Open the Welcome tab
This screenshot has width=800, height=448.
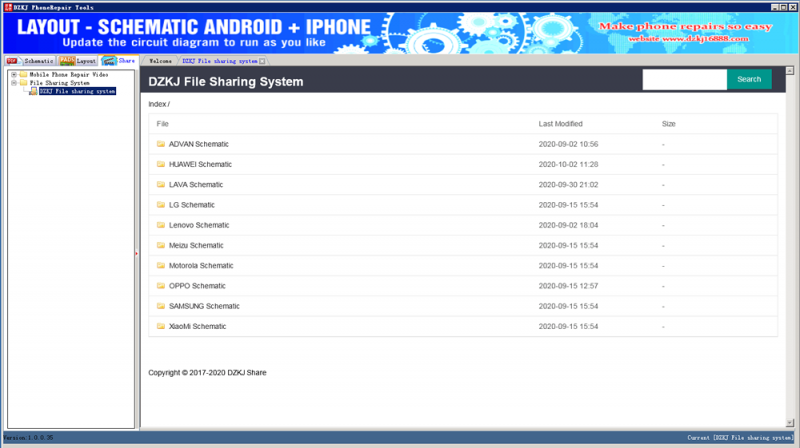coord(160,61)
